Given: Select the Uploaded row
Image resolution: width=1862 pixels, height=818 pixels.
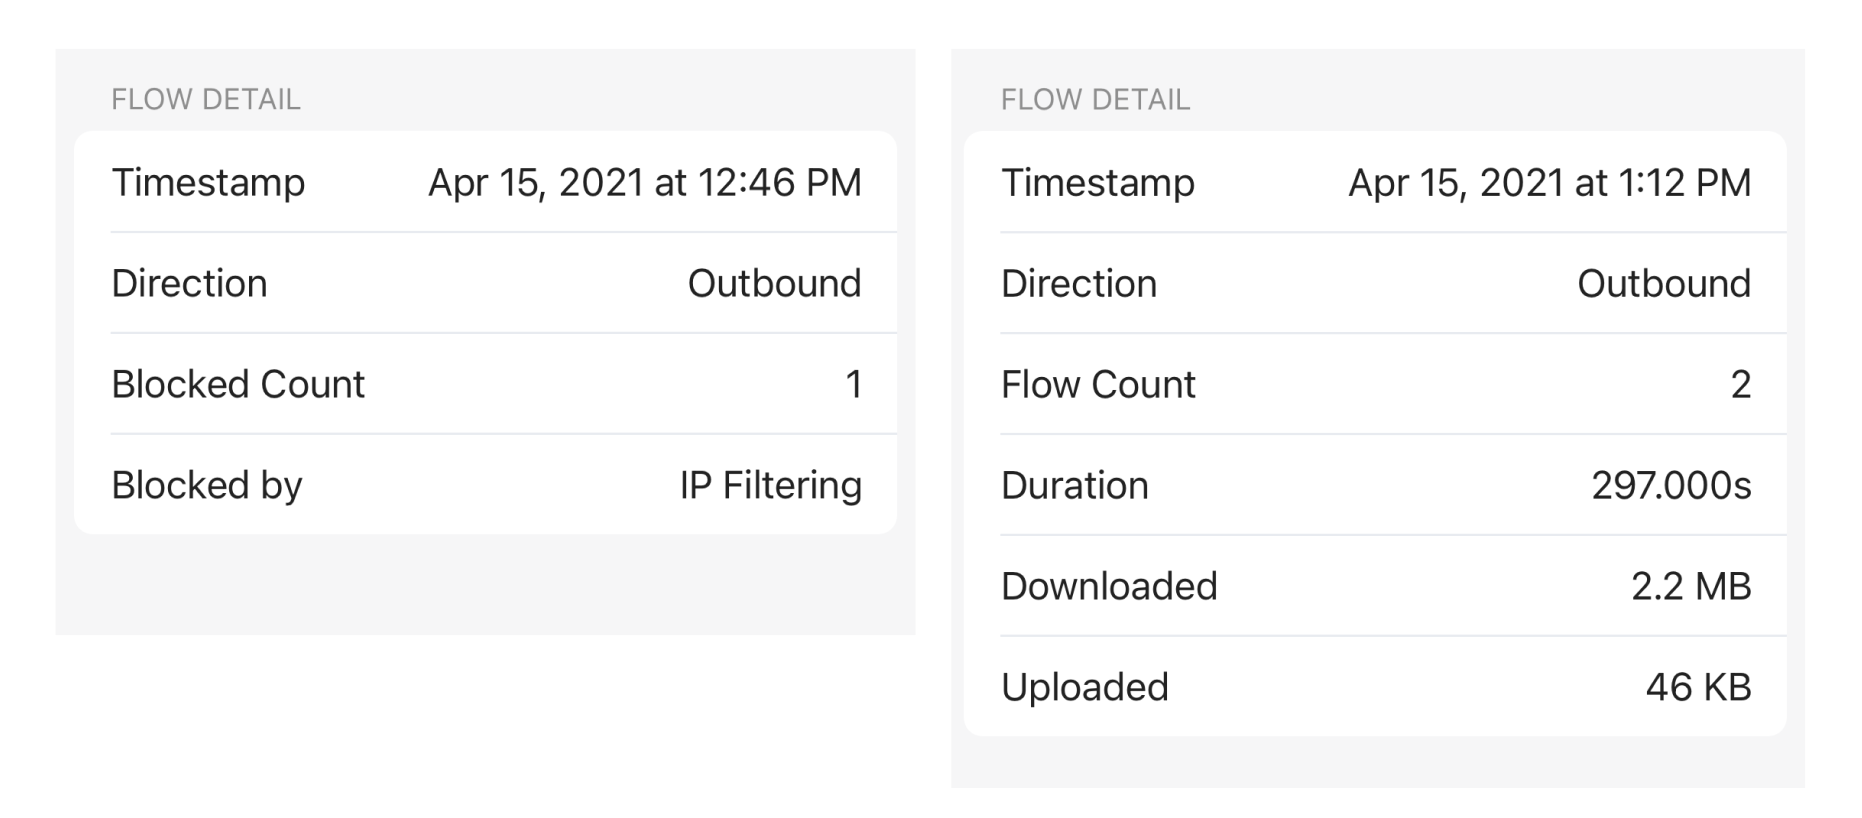Looking at the screenshot, I should click(x=1375, y=687).
